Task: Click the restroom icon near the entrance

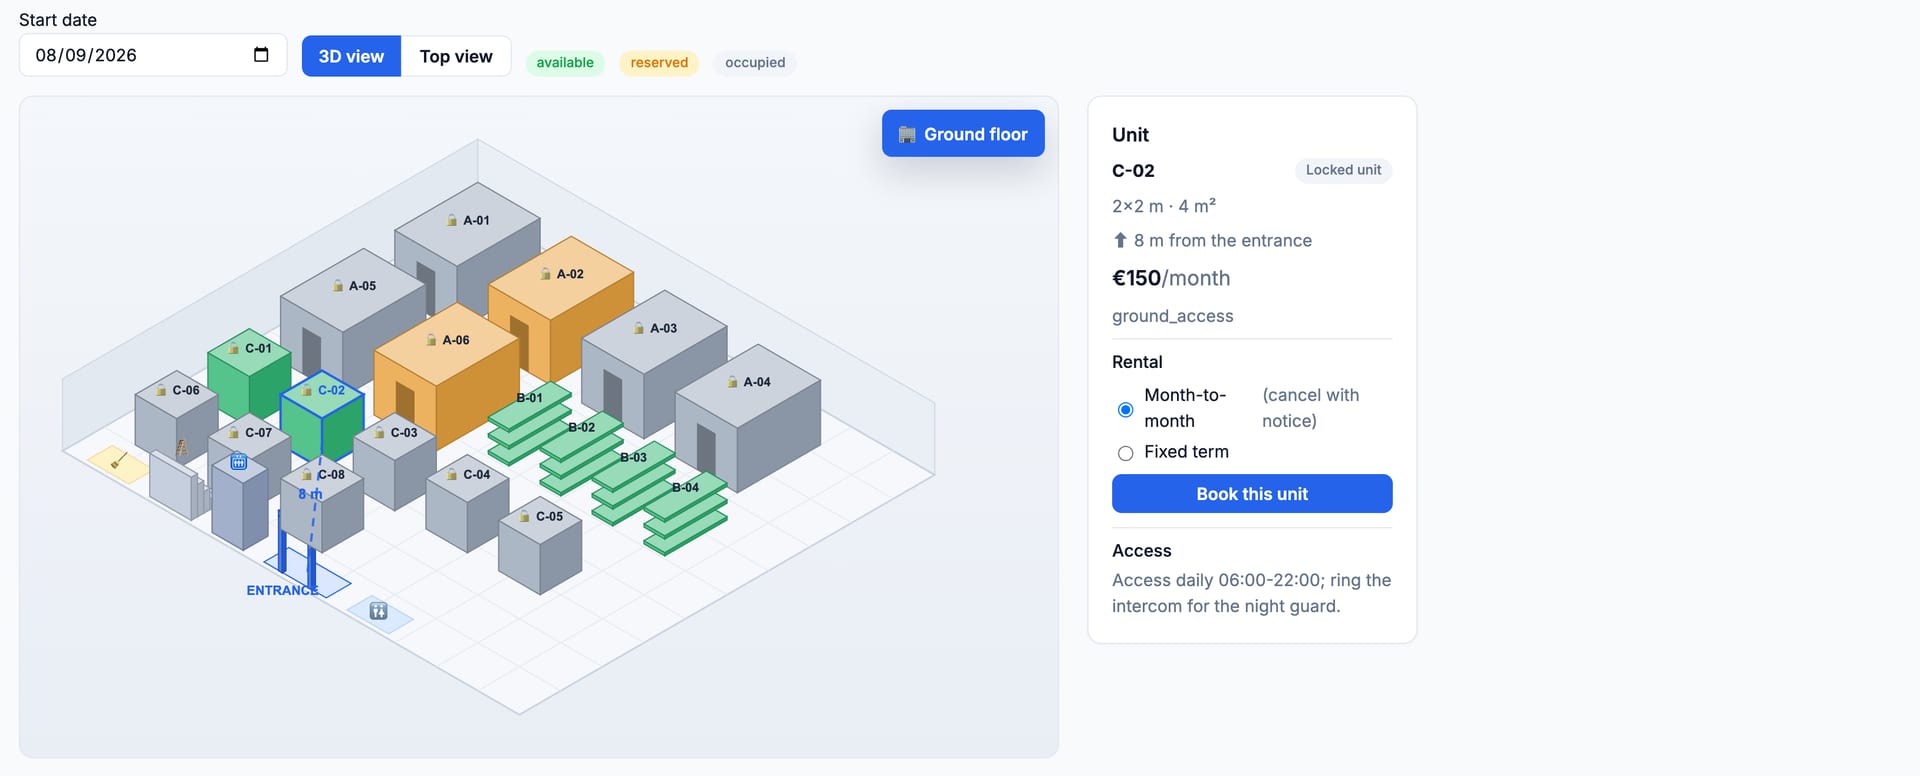Action: (378, 611)
